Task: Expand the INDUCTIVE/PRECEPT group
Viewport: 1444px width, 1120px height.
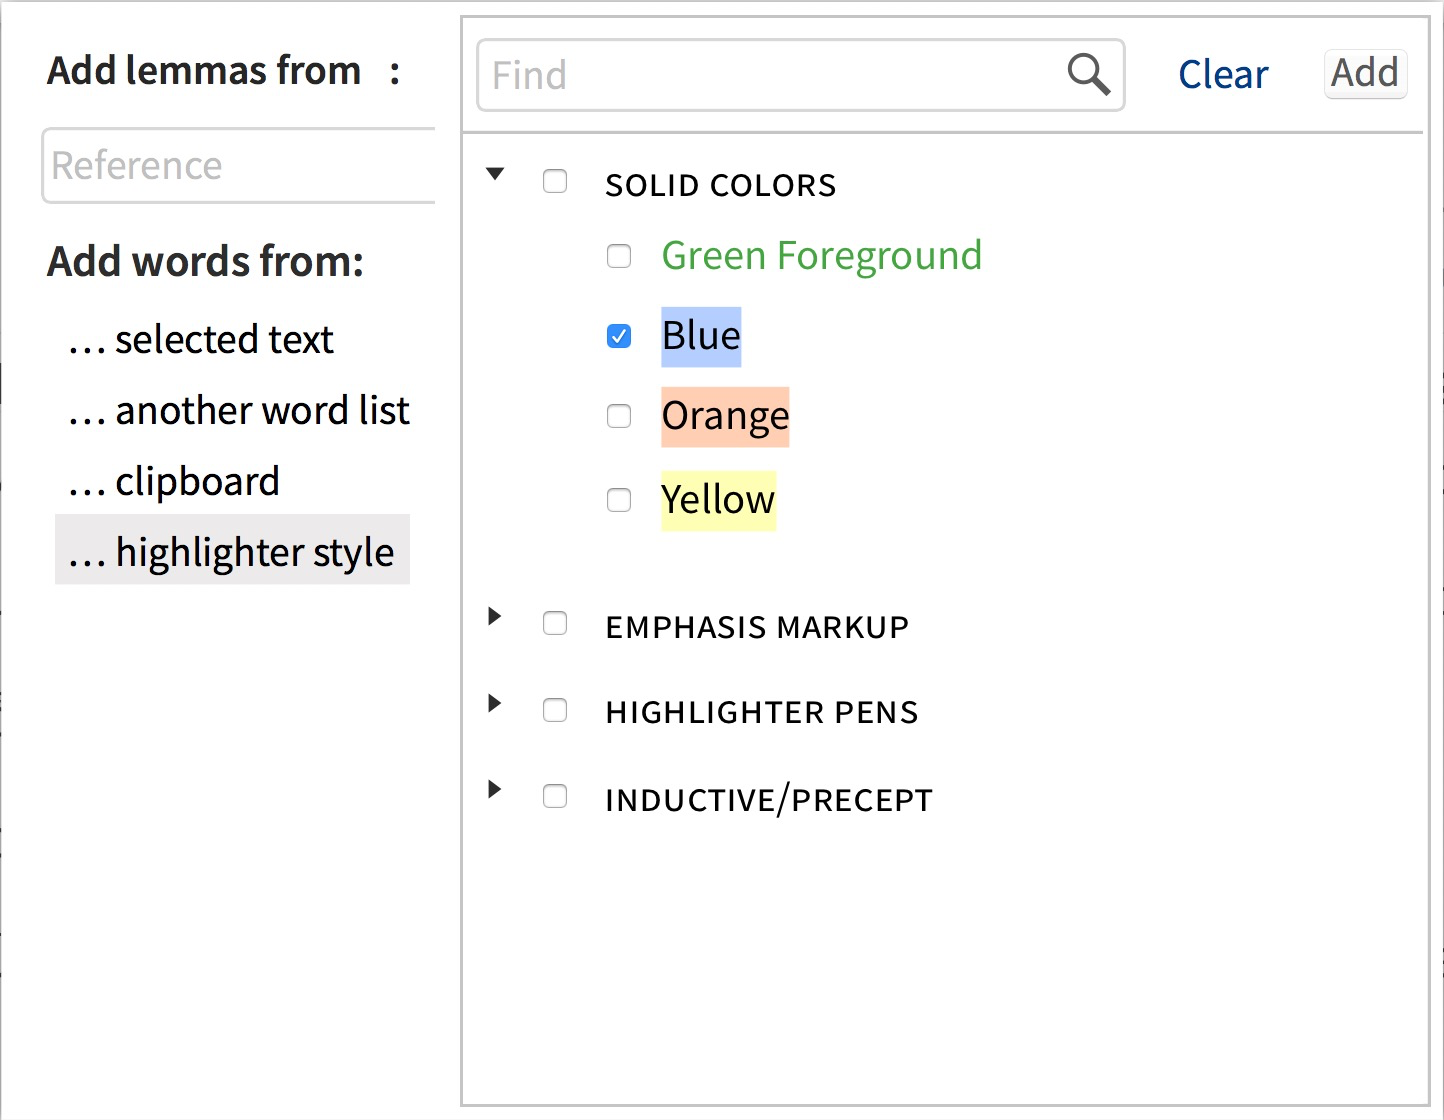Action: (494, 789)
